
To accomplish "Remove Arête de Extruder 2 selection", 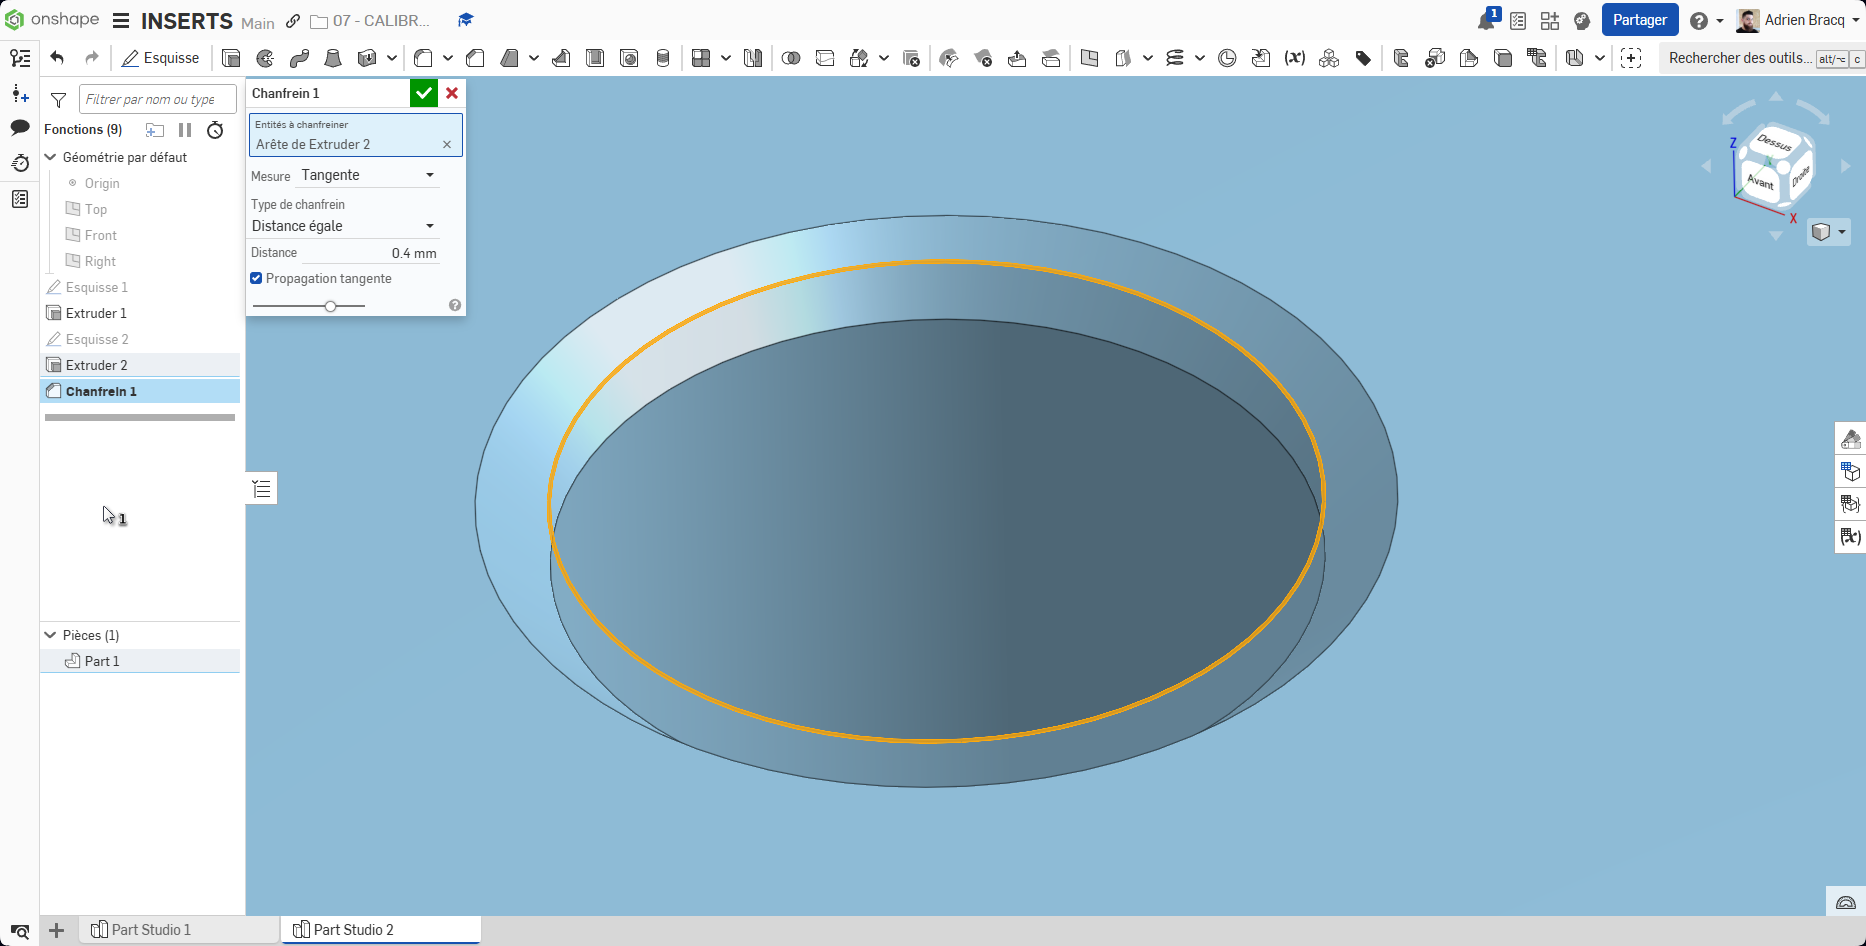I will pos(447,145).
